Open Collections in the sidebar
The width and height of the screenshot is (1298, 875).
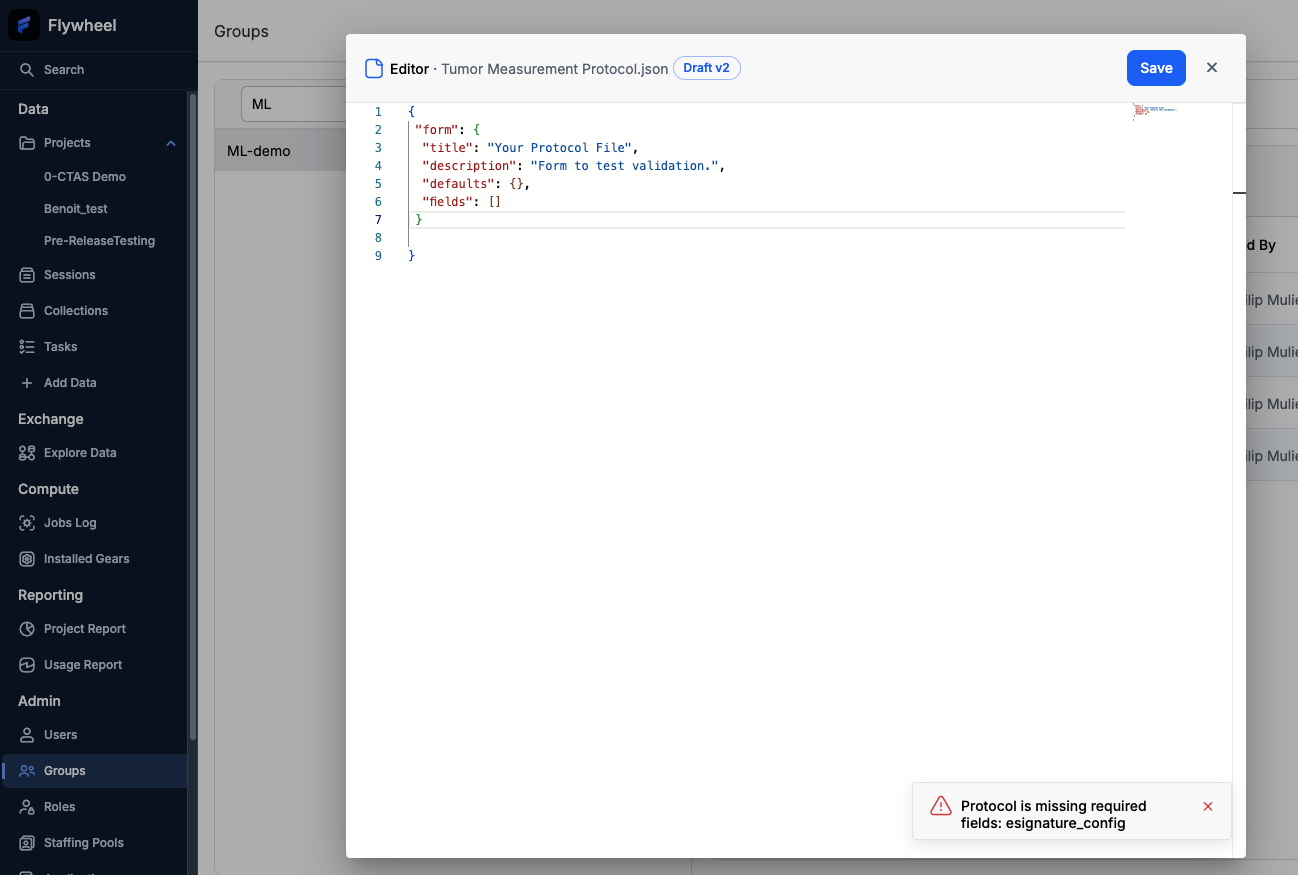(x=75, y=311)
